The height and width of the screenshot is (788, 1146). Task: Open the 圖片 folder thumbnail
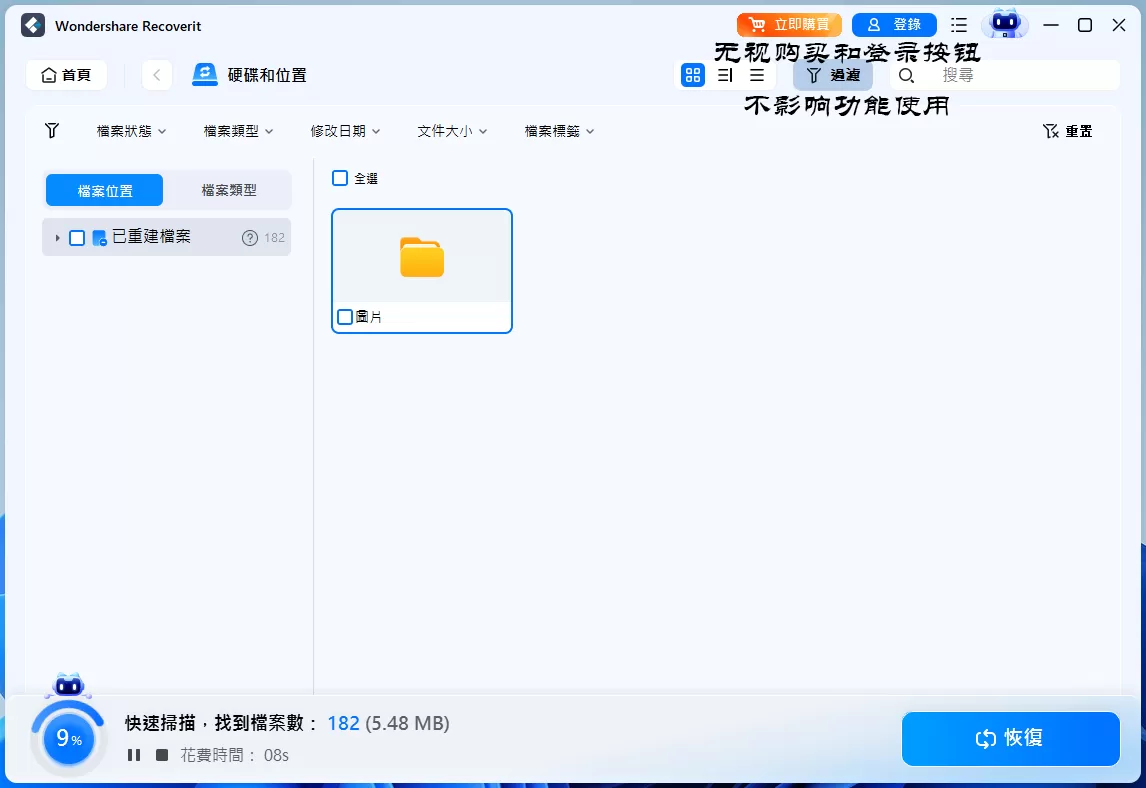(x=421, y=258)
